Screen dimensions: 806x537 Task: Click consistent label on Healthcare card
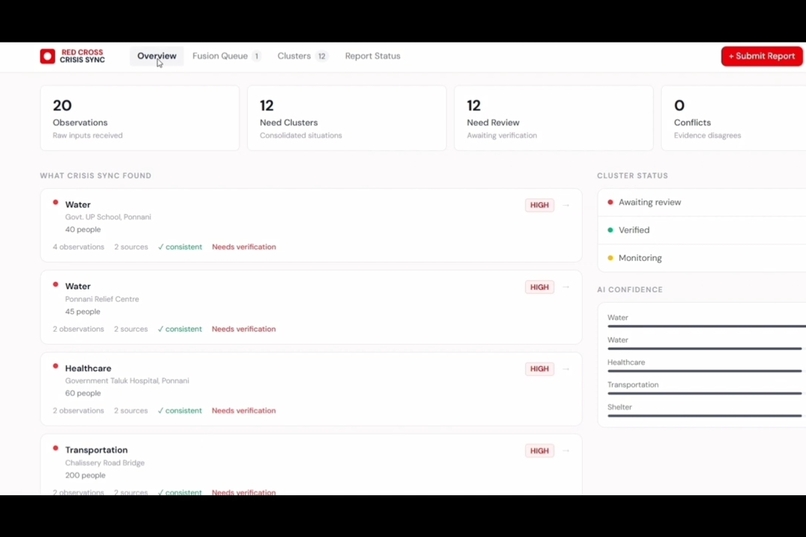click(x=180, y=411)
